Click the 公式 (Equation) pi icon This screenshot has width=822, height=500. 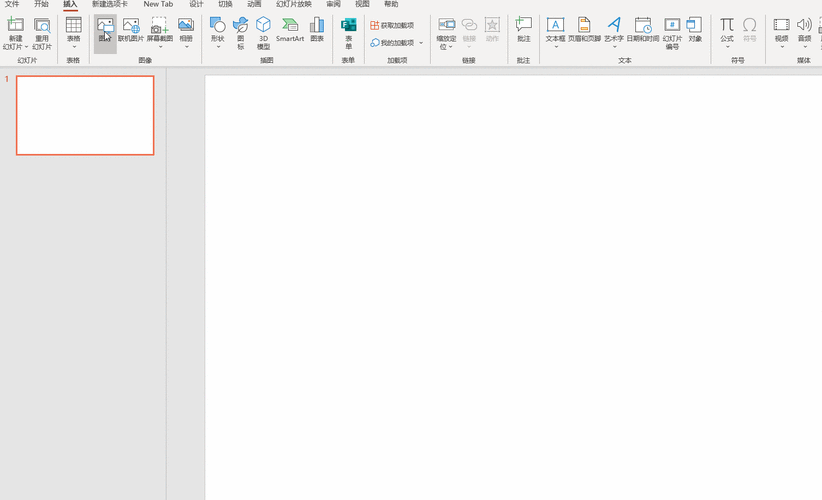pyautogui.click(x=727, y=24)
